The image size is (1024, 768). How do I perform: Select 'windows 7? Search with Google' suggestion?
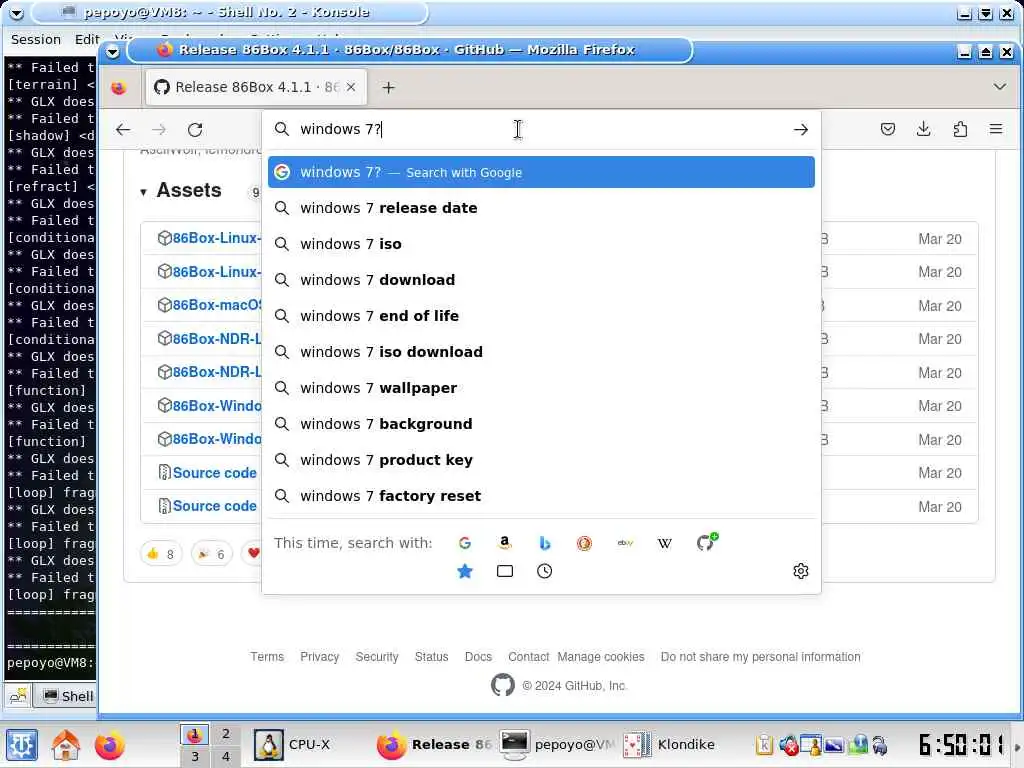coord(541,172)
